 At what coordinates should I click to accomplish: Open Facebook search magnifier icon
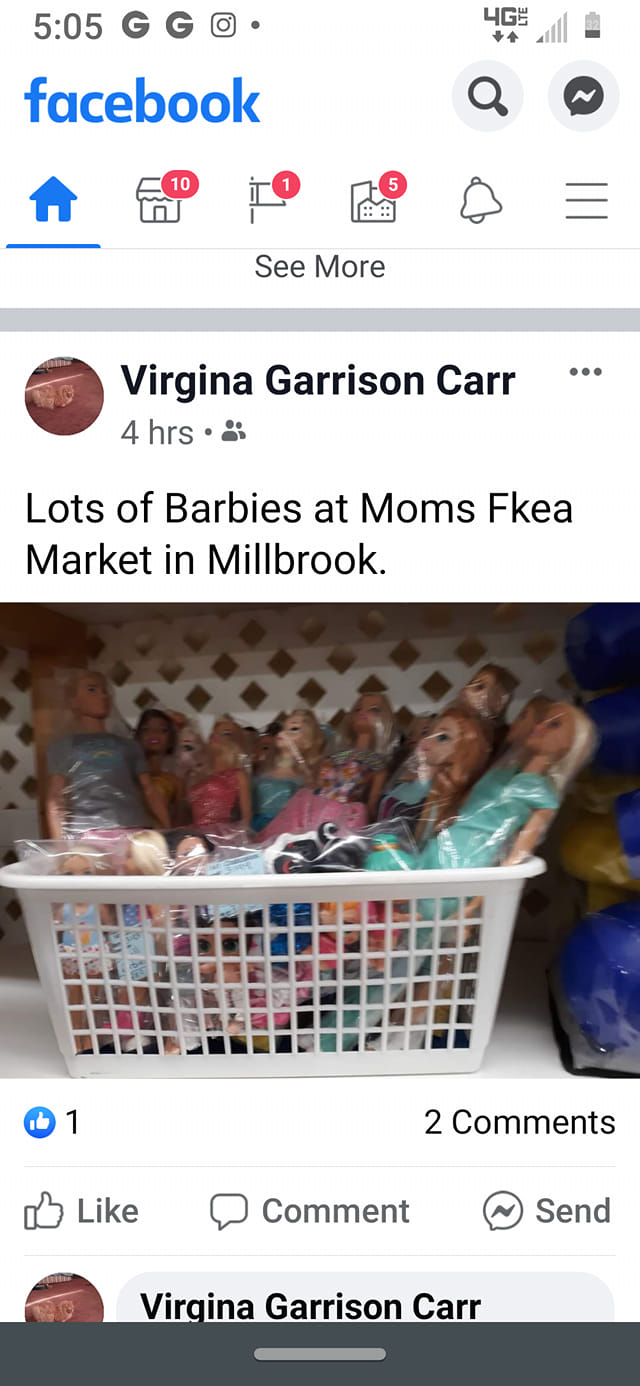[x=487, y=97]
